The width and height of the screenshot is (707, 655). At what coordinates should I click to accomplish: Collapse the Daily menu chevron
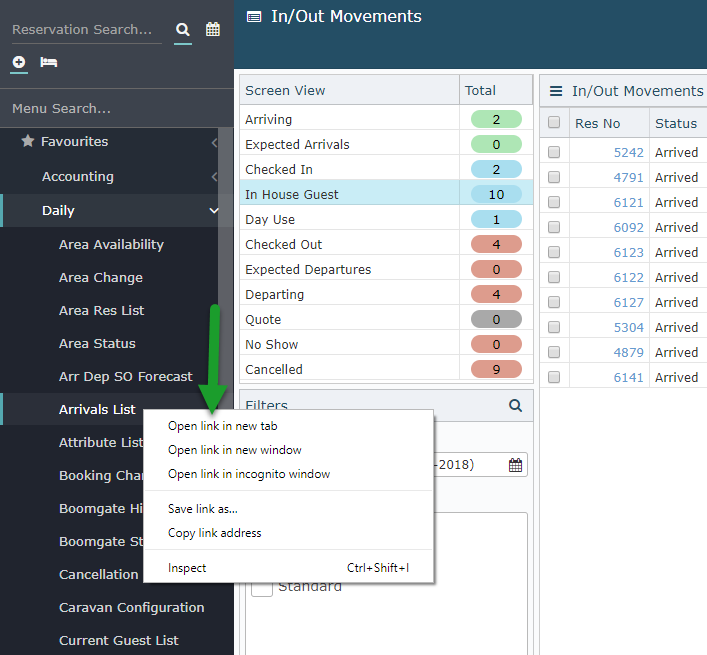[214, 211]
